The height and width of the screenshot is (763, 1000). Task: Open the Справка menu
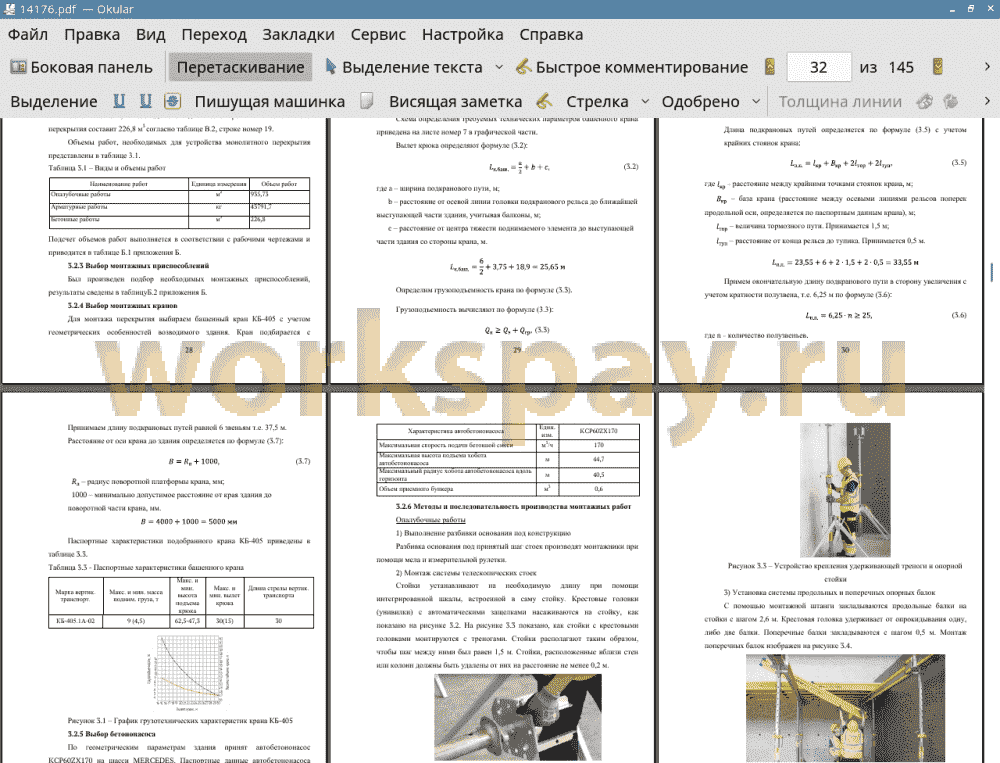(551, 34)
